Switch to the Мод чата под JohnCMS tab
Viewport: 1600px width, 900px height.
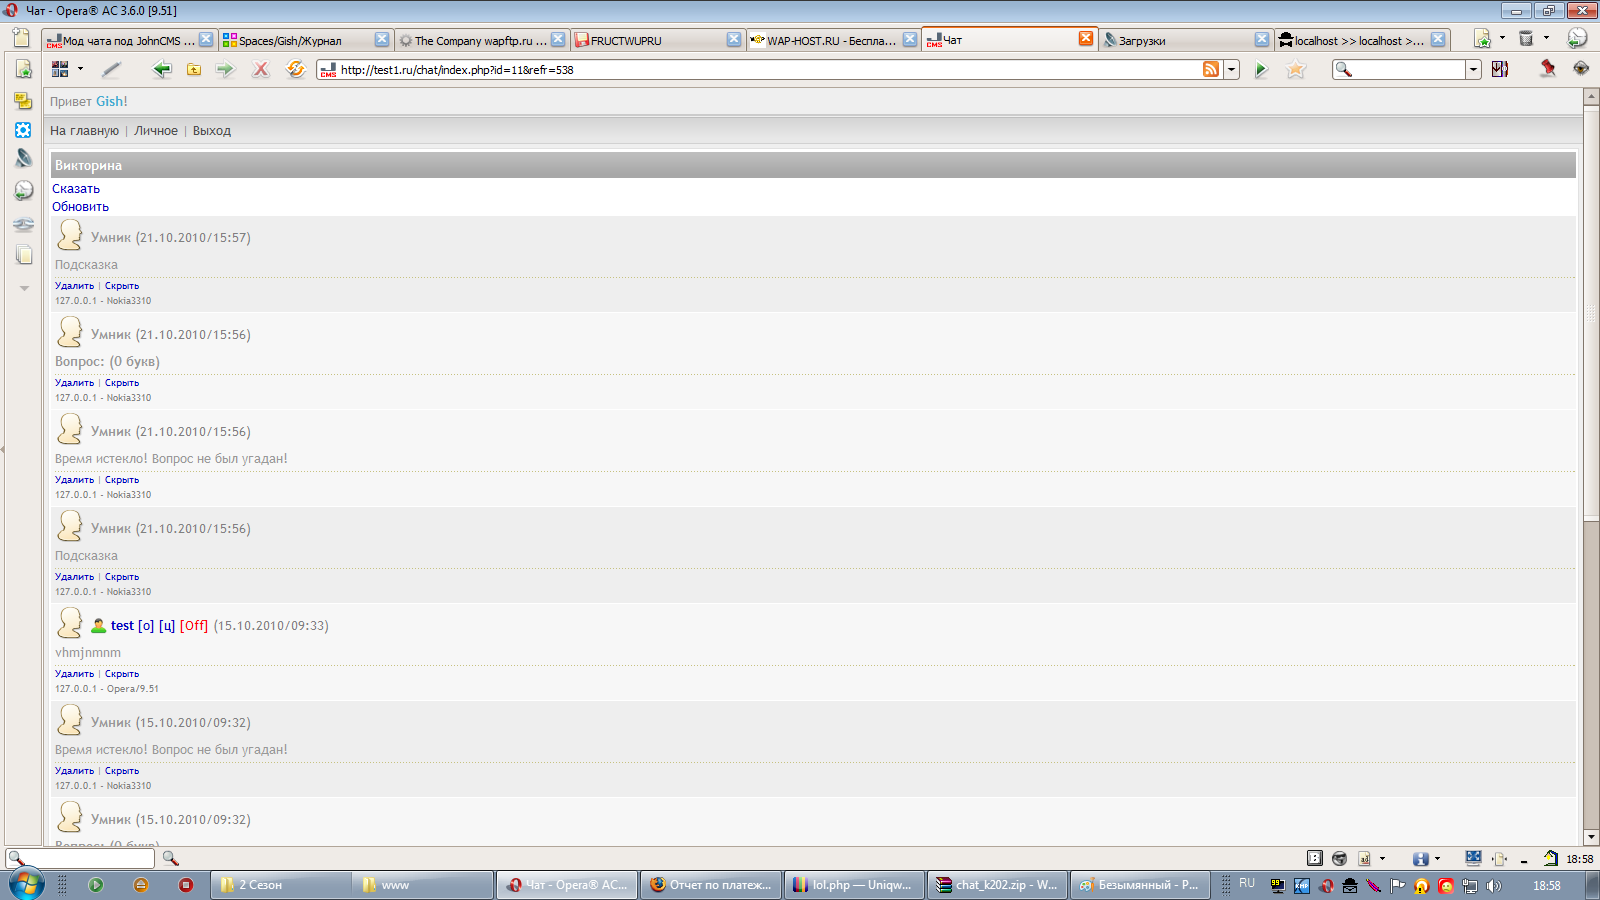tap(129, 40)
